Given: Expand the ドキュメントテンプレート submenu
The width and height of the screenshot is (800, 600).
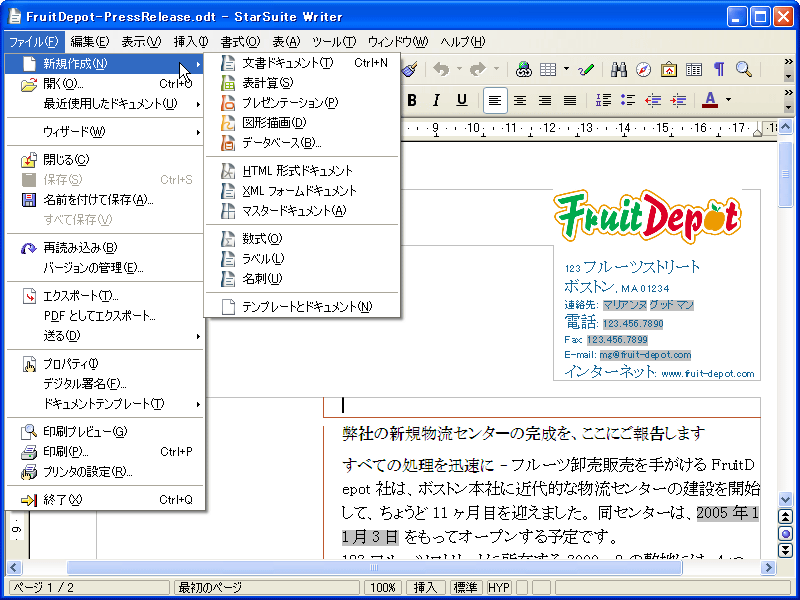Looking at the screenshot, I should 105,404.
